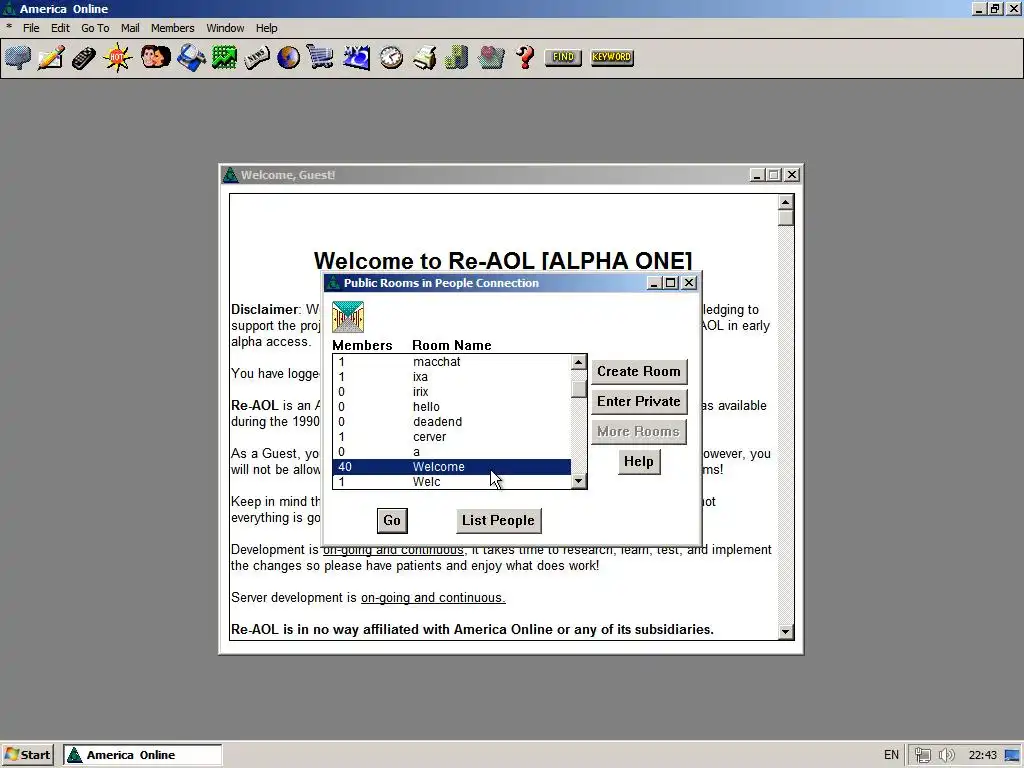1024x768 pixels.
Task: Click Welcome window scrollbar up arrow
Action: click(786, 202)
